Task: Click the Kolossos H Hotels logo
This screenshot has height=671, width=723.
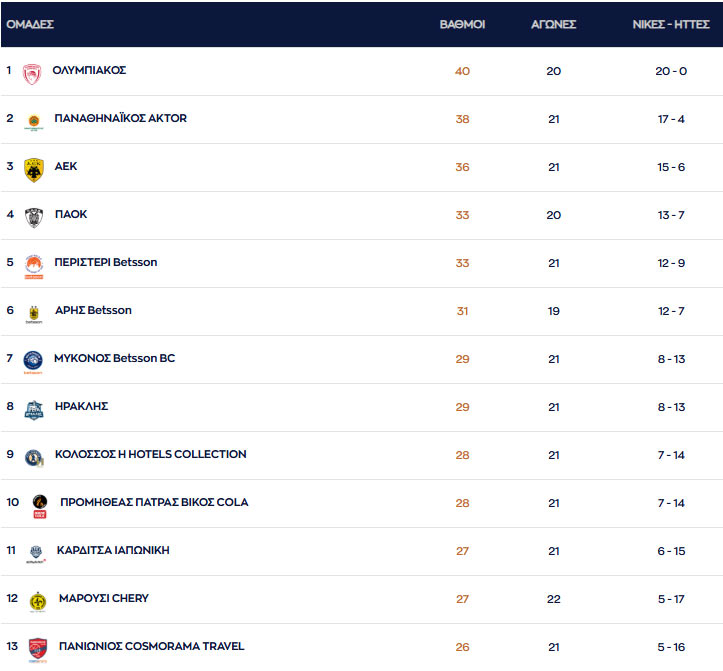Action: (33, 456)
